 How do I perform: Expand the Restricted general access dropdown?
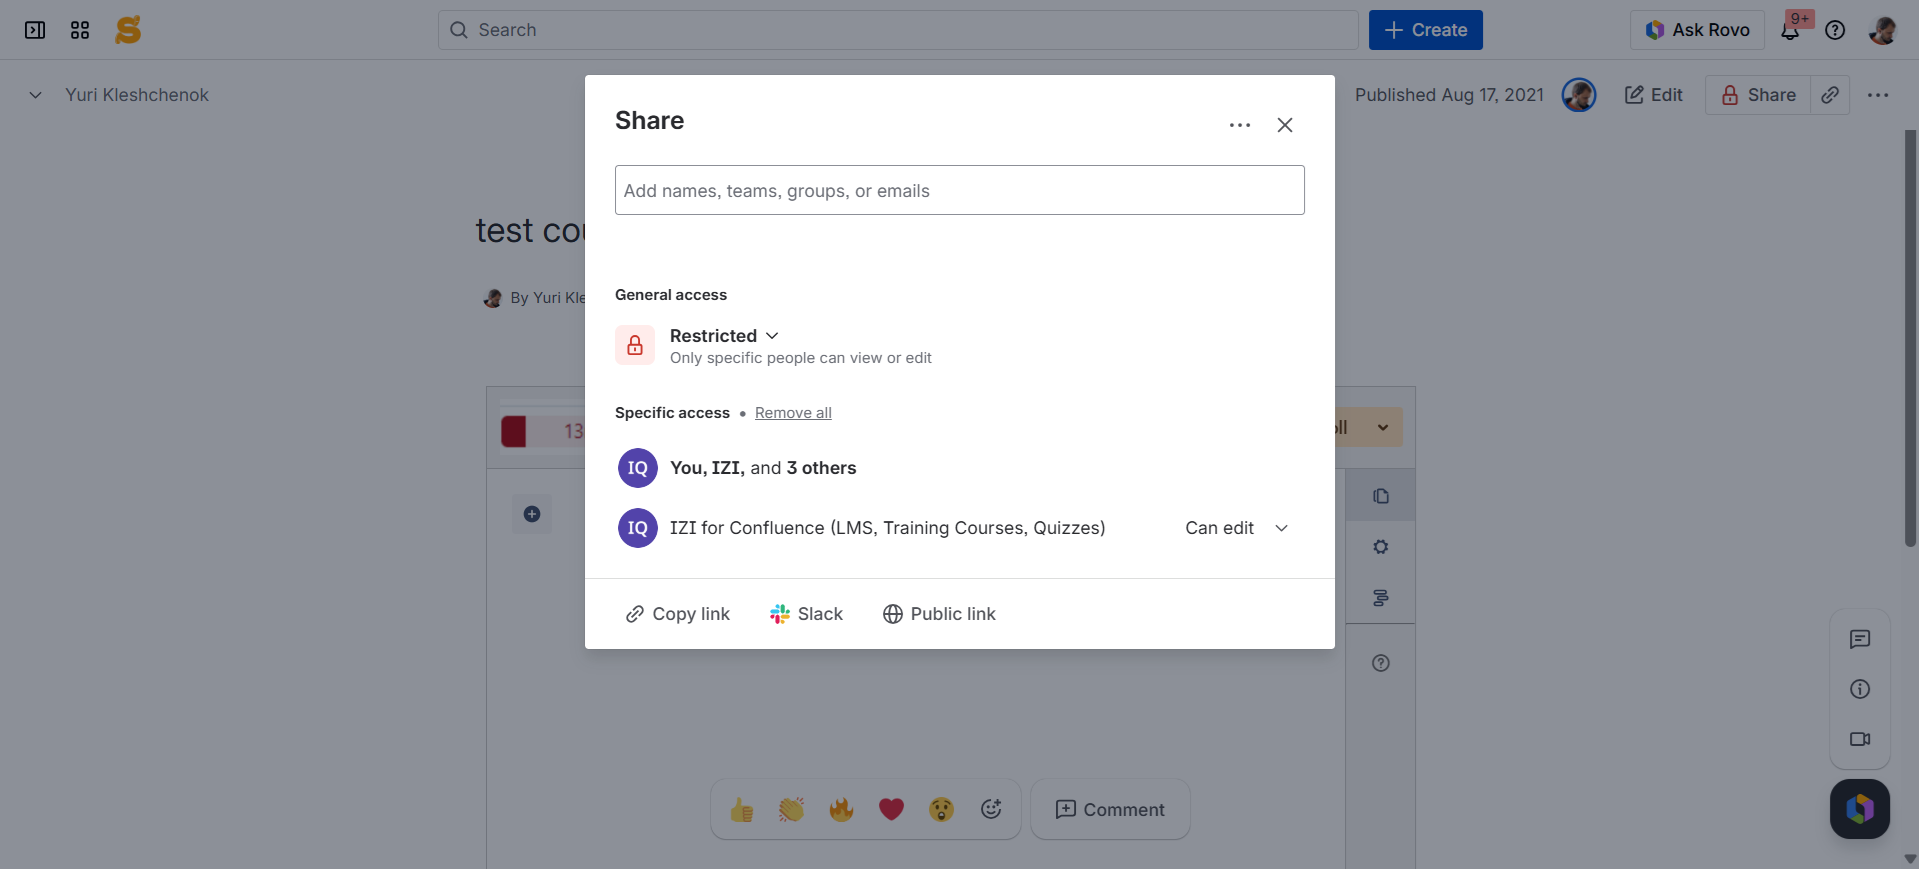point(724,336)
